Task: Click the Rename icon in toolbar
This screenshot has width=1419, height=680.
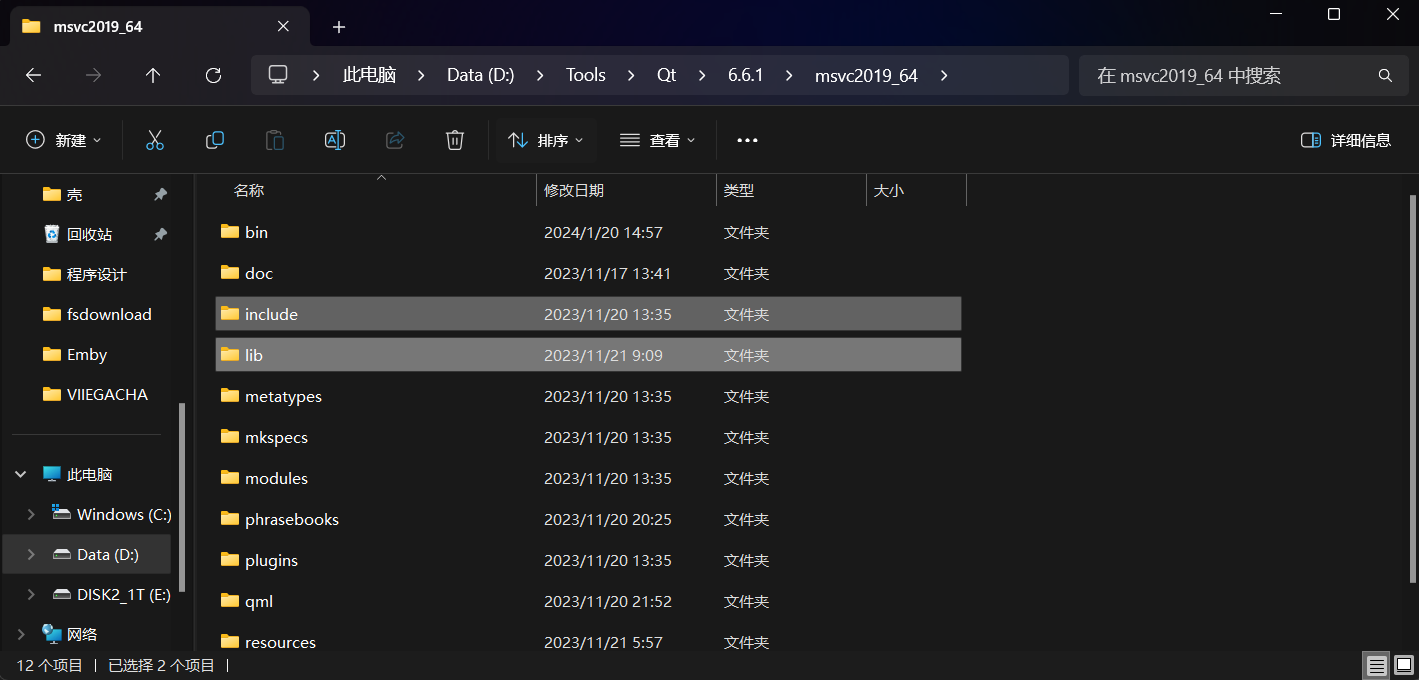Action: (335, 141)
